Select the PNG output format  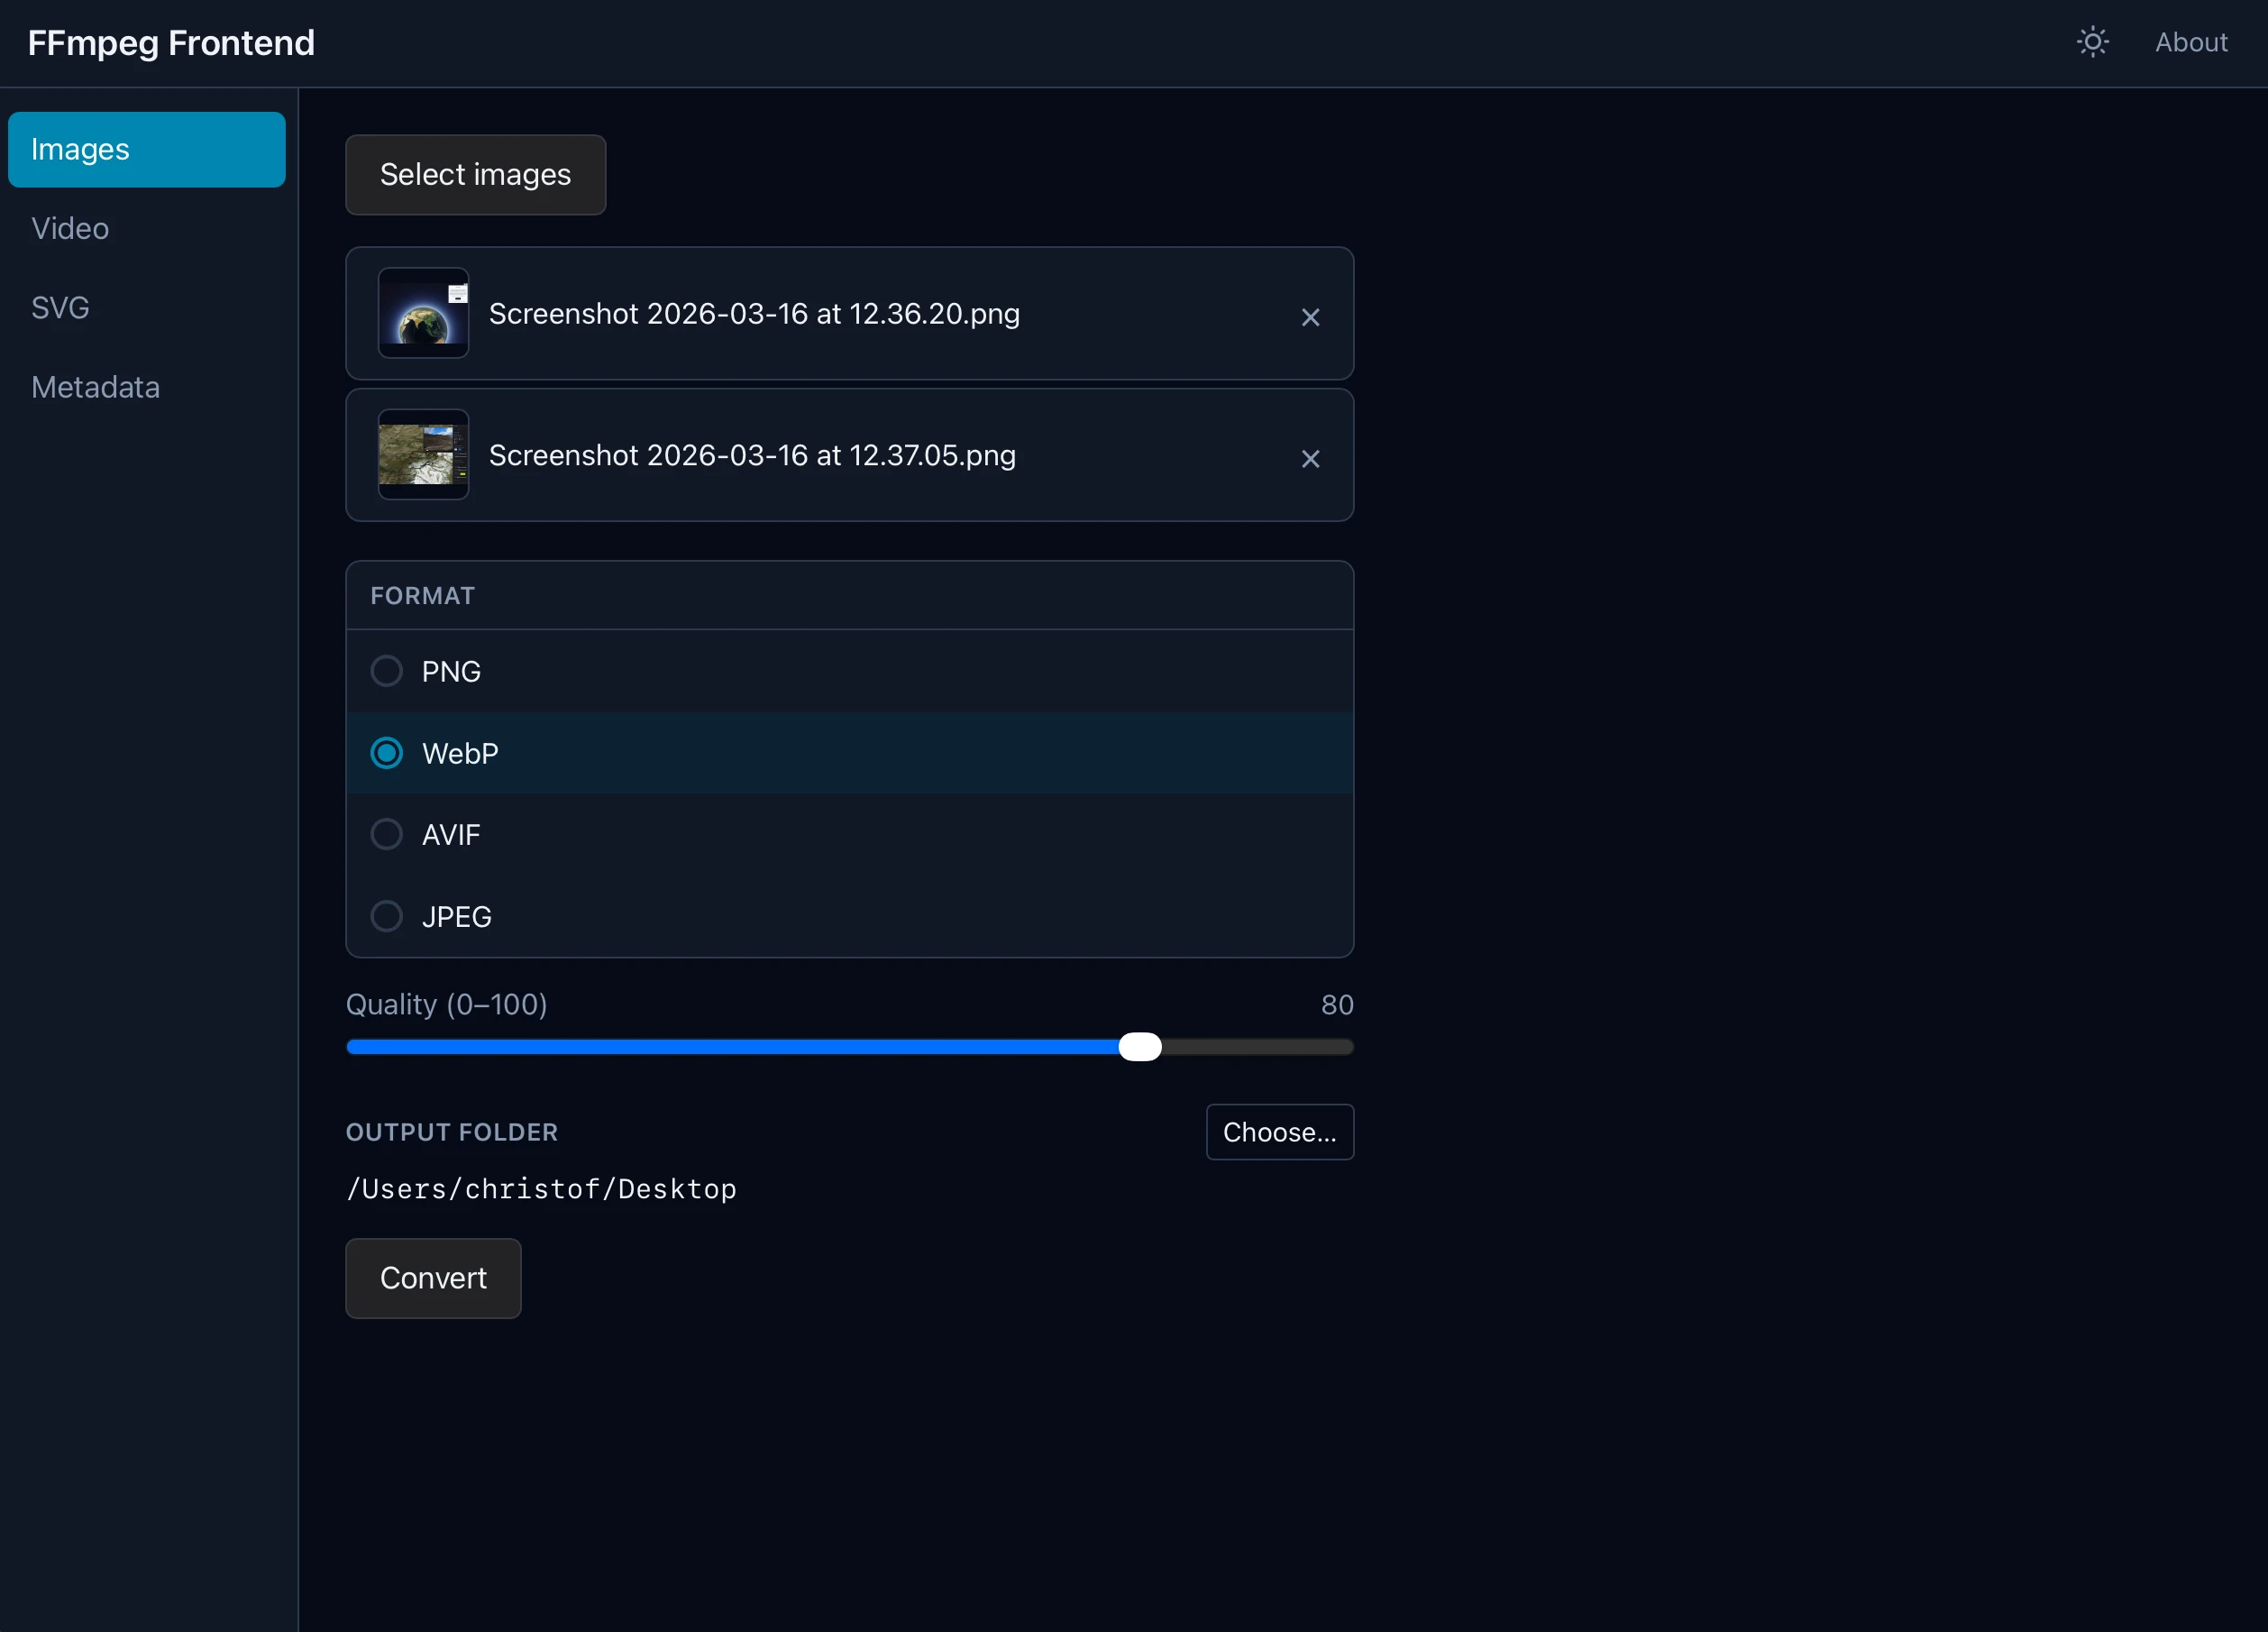386,670
